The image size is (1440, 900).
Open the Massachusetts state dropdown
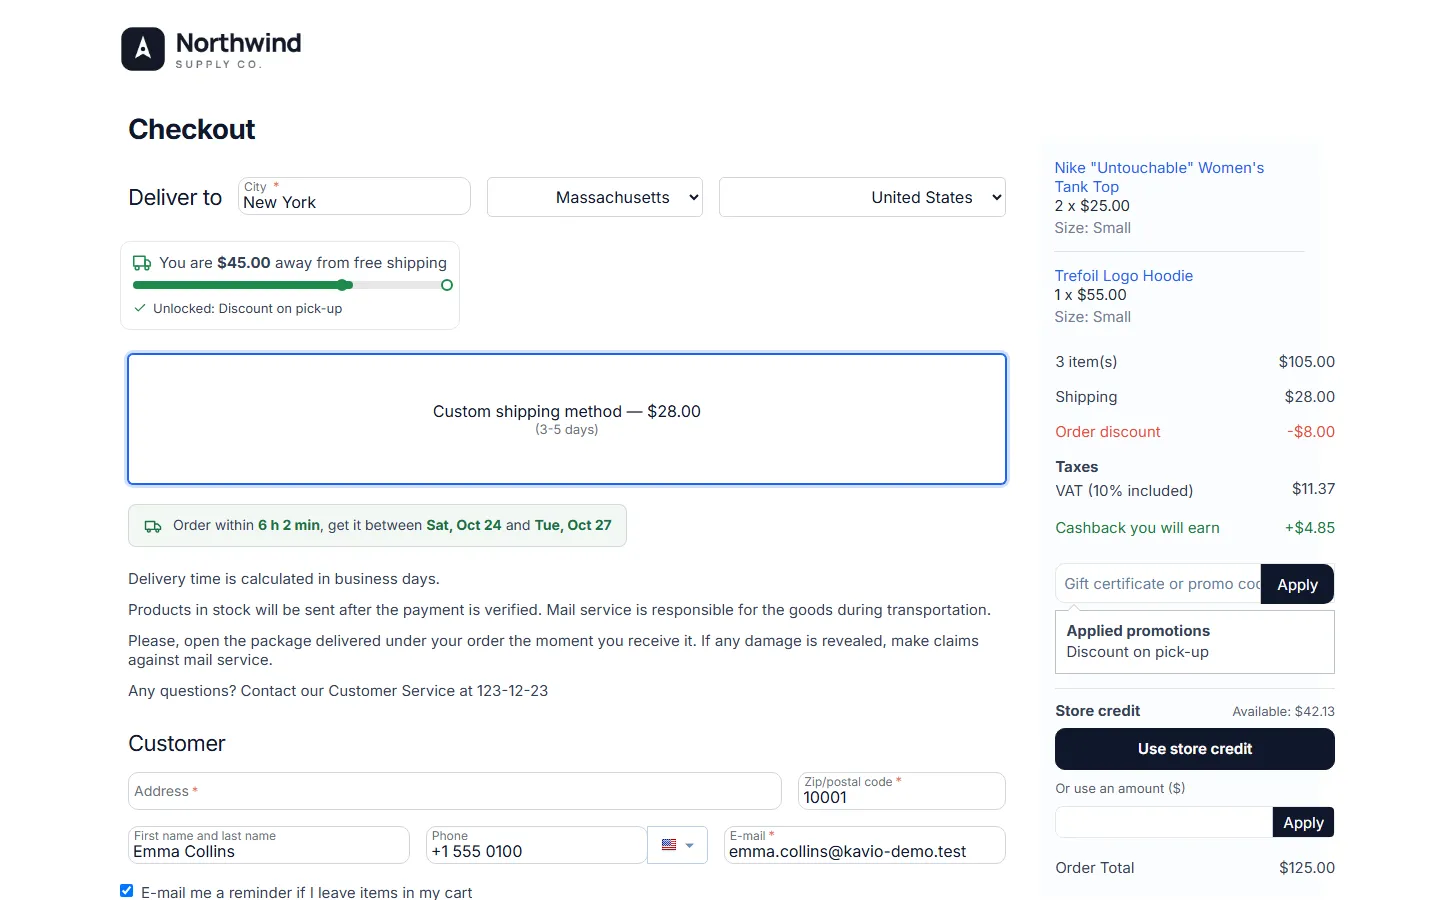pyautogui.click(x=595, y=197)
